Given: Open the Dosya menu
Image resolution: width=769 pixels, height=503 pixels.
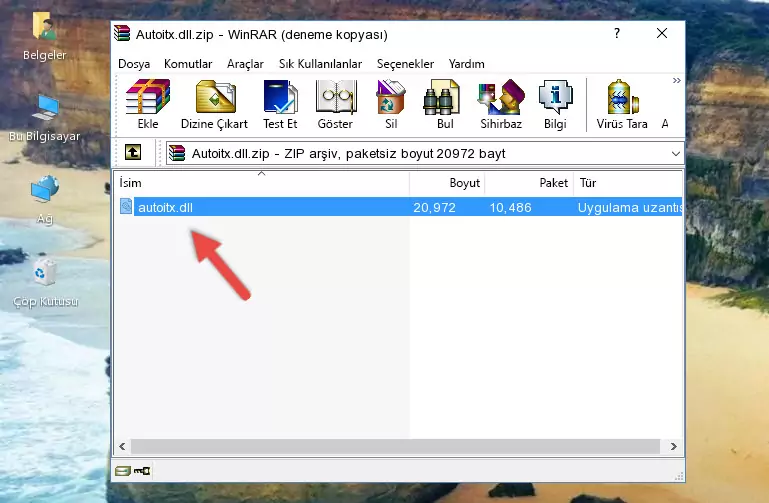Looking at the screenshot, I should click(x=134, y=64).
